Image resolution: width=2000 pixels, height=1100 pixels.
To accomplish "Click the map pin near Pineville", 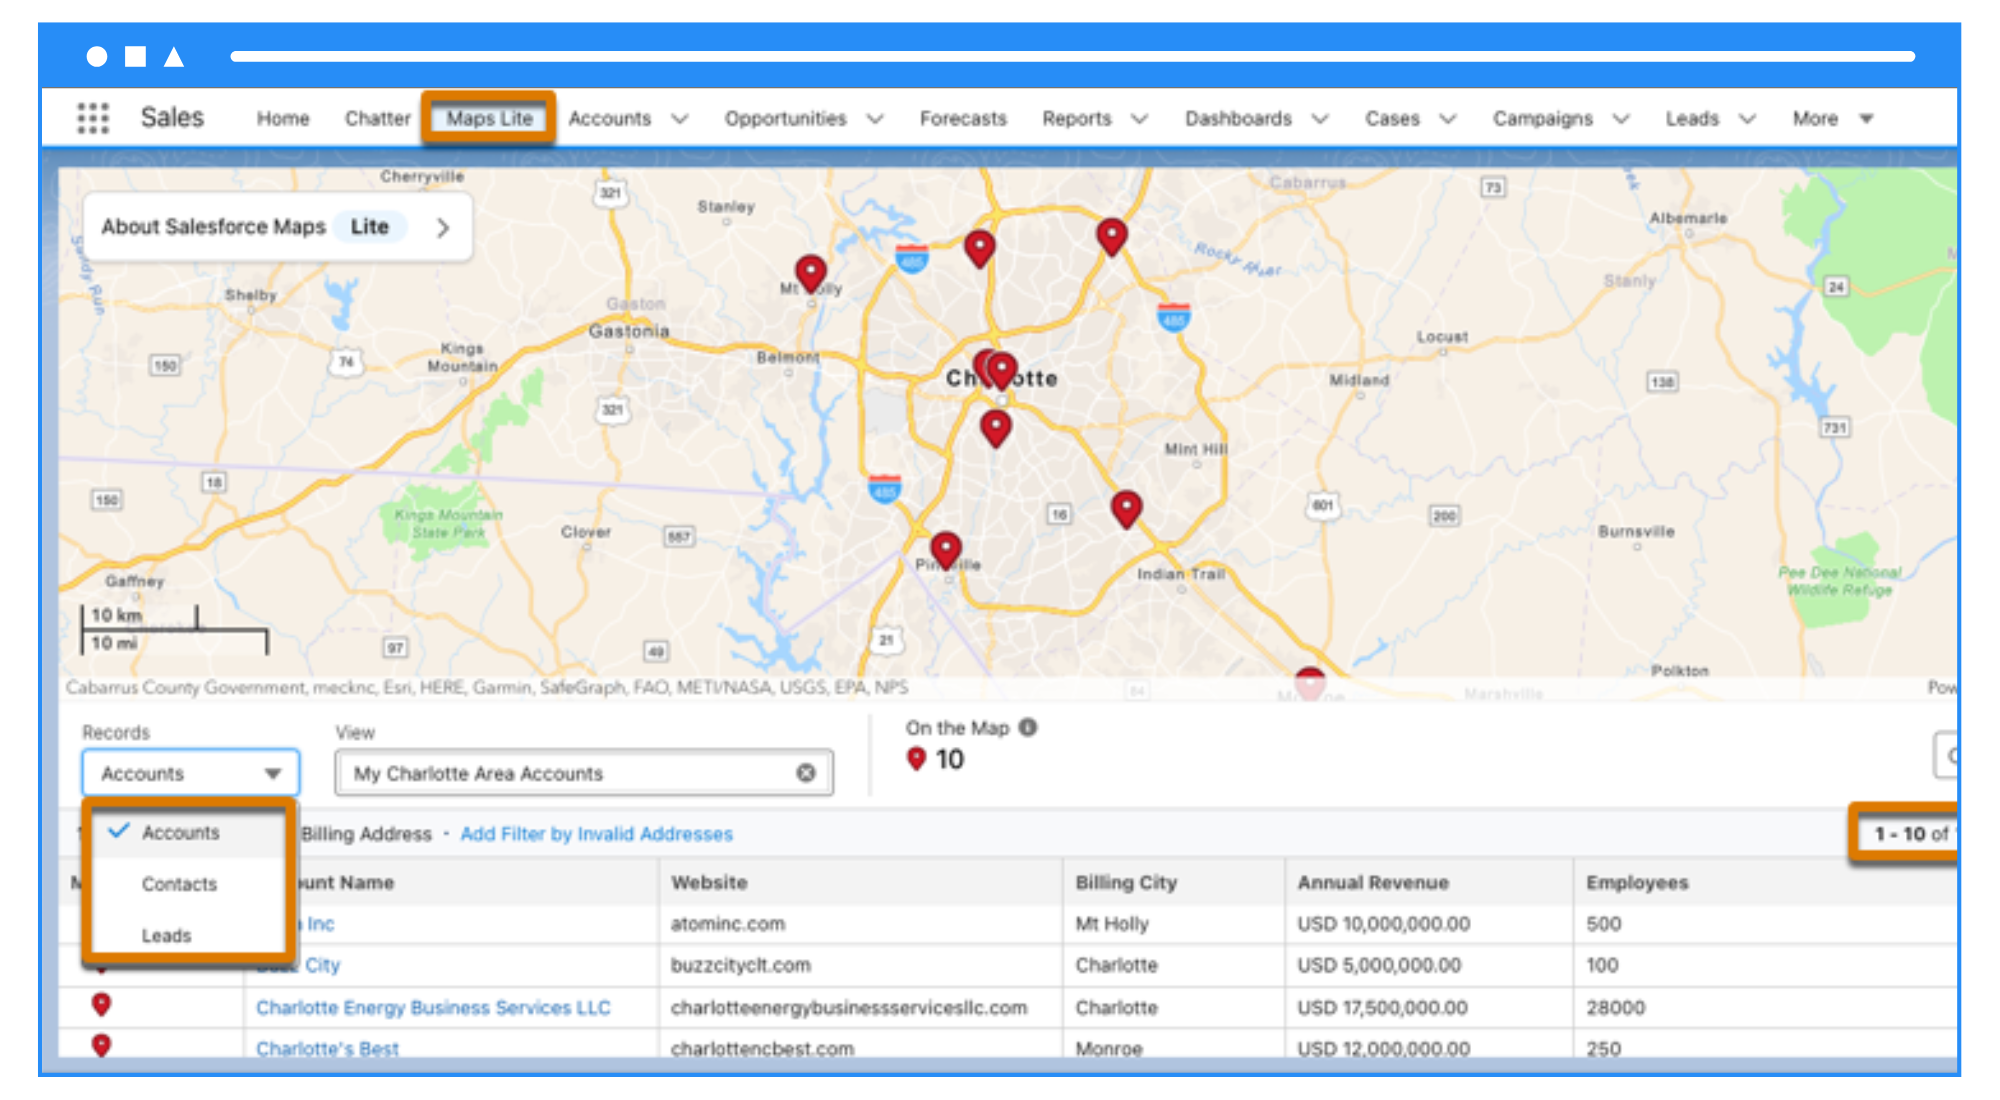I will pyautogui.click(x=946, y=548).
